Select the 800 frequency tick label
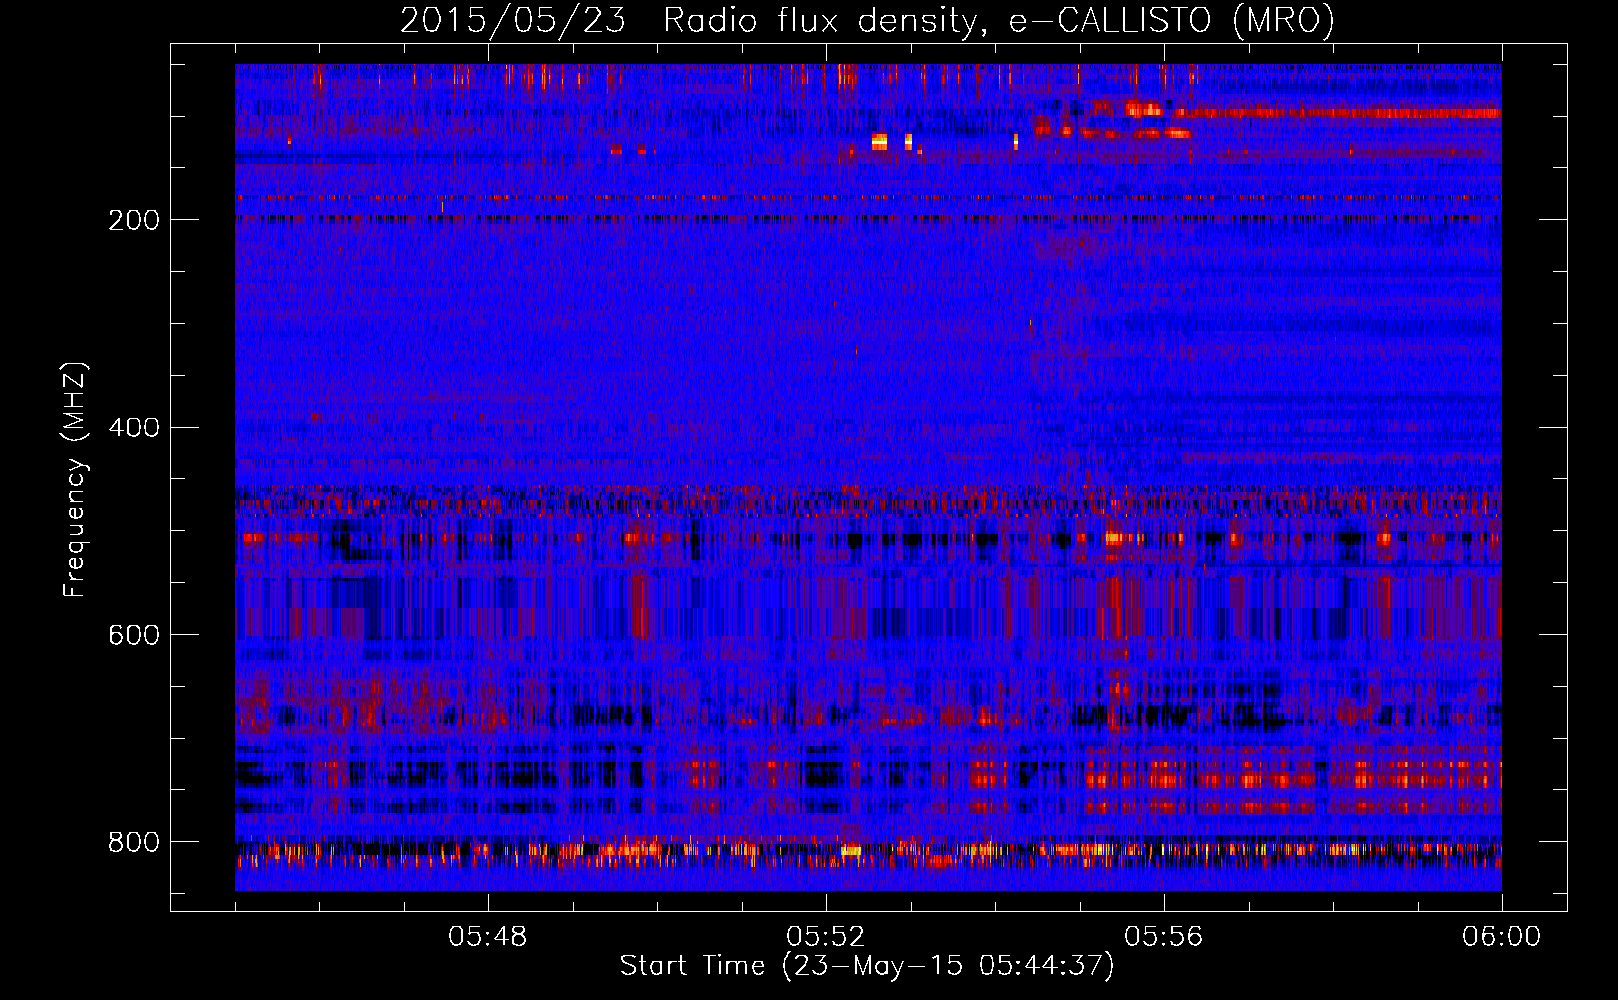The height and width of the screenshot is (1000, 1618). click(133, 843)
